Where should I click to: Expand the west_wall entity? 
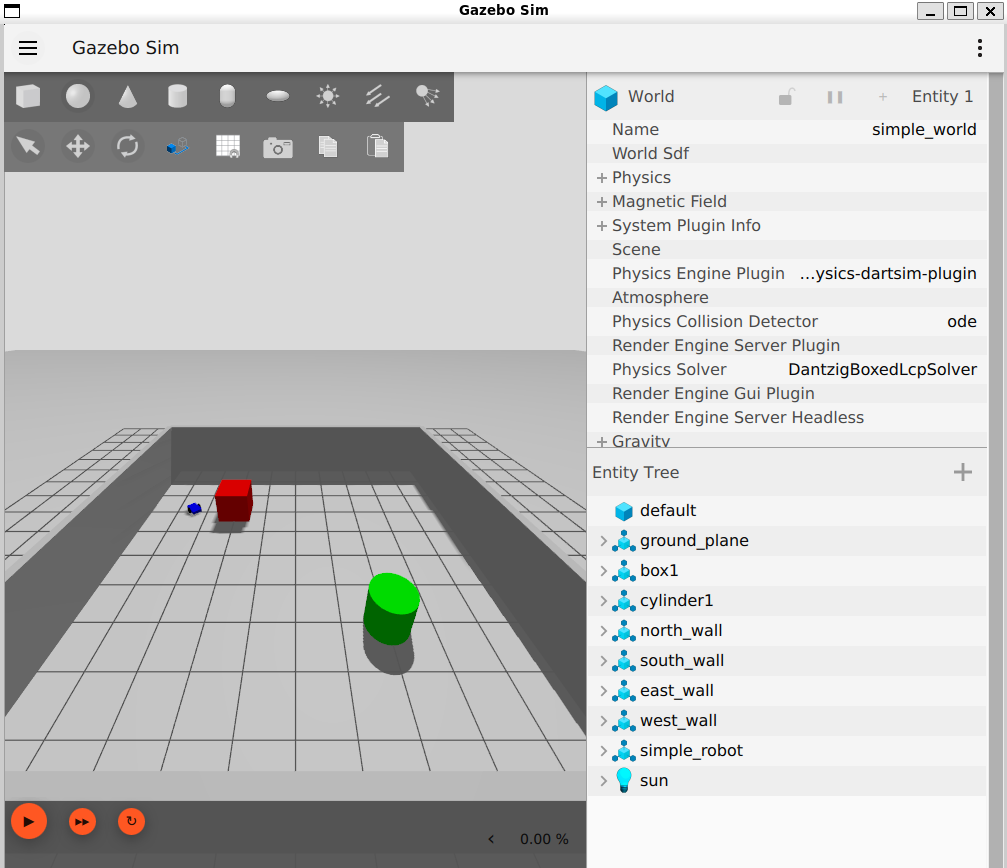(603, 721)
